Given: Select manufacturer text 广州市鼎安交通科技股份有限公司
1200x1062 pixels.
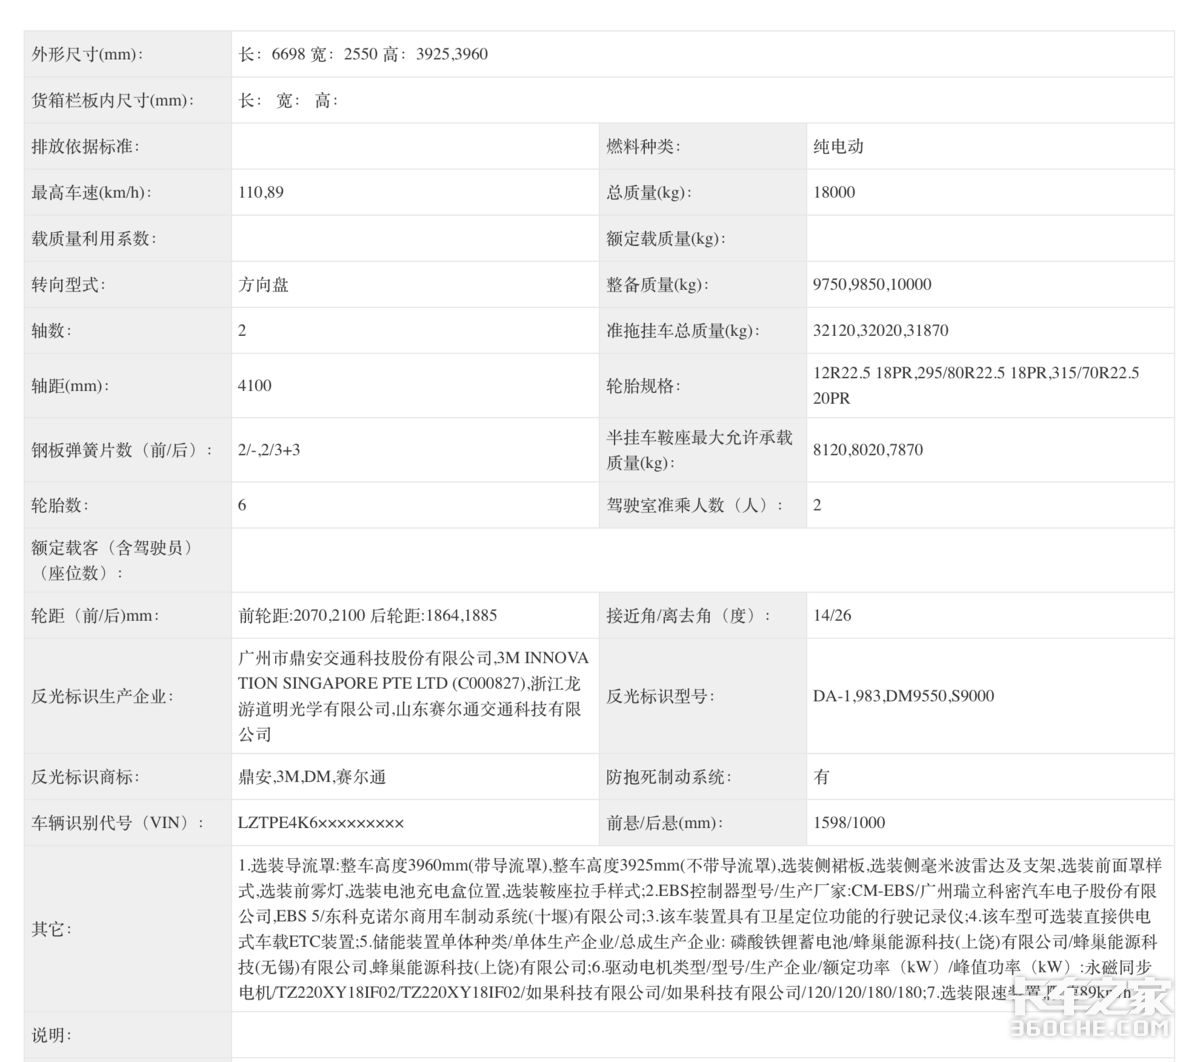Looking at the screenshot, I should click(365, 658).
